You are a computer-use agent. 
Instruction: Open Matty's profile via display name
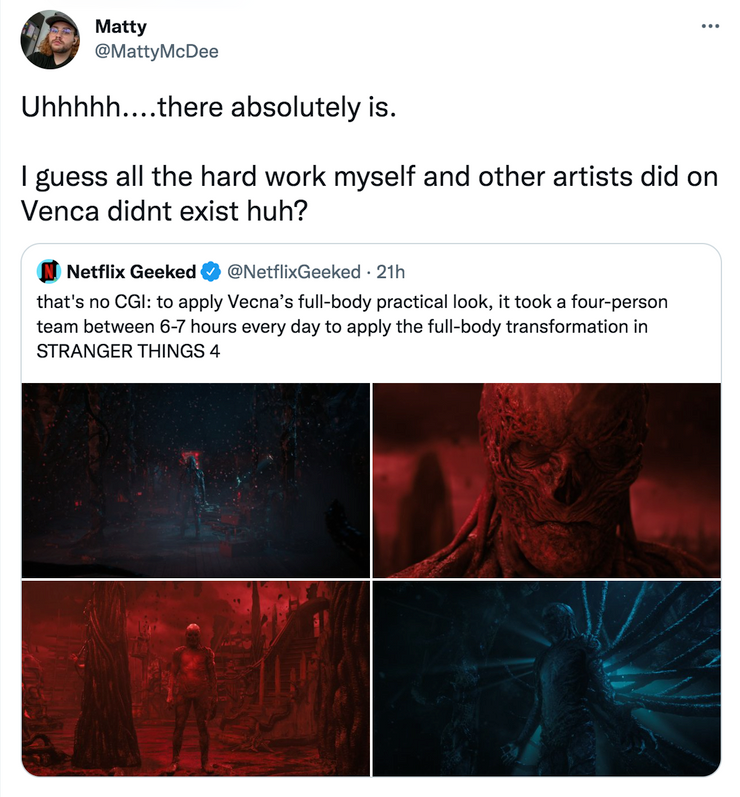[120, 27]
